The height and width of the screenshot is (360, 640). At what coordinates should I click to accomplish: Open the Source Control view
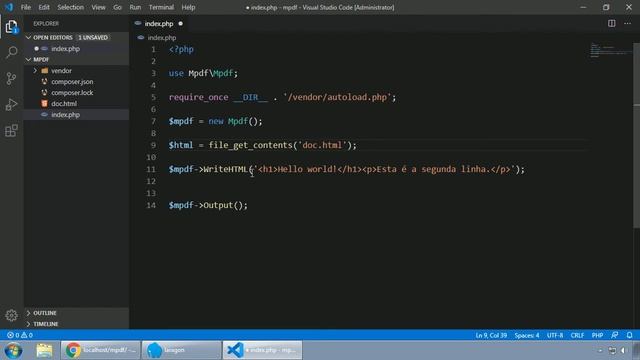pos(11,78)
